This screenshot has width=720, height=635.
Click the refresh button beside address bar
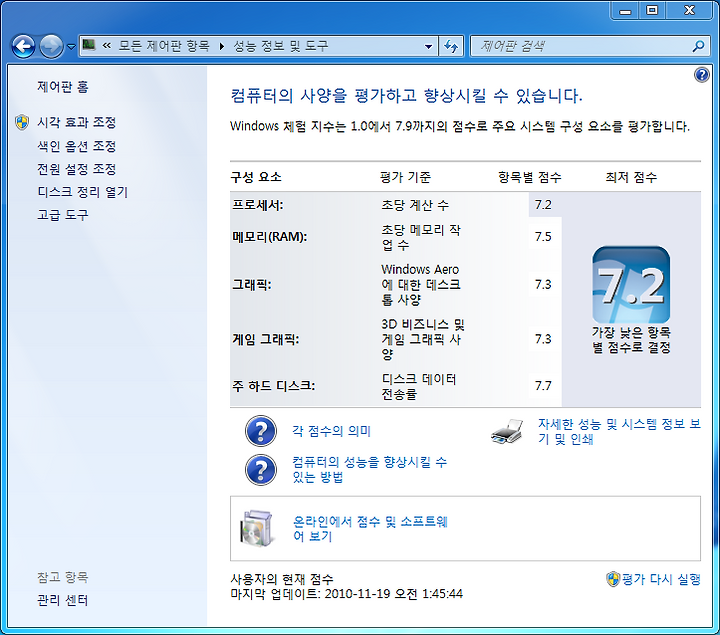451,46
